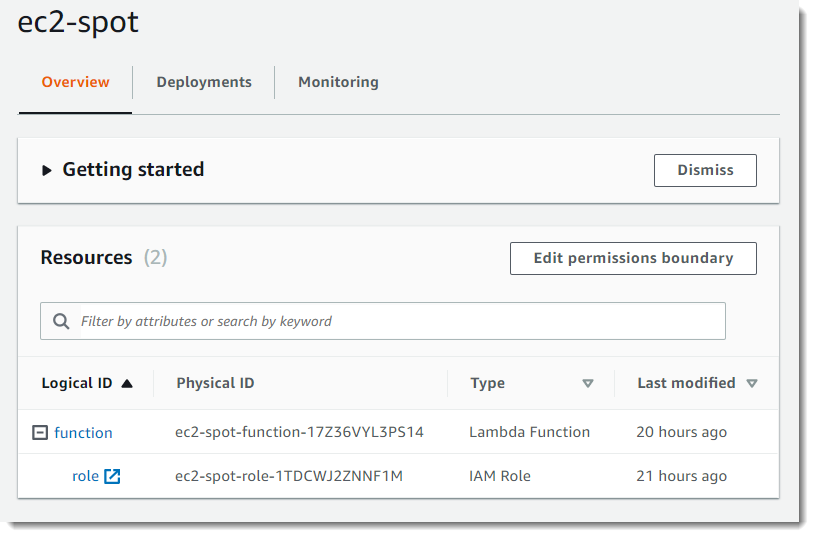814x537 pixels.
Task: Click the magnifying glass search icon
Action: click(62, 321)
